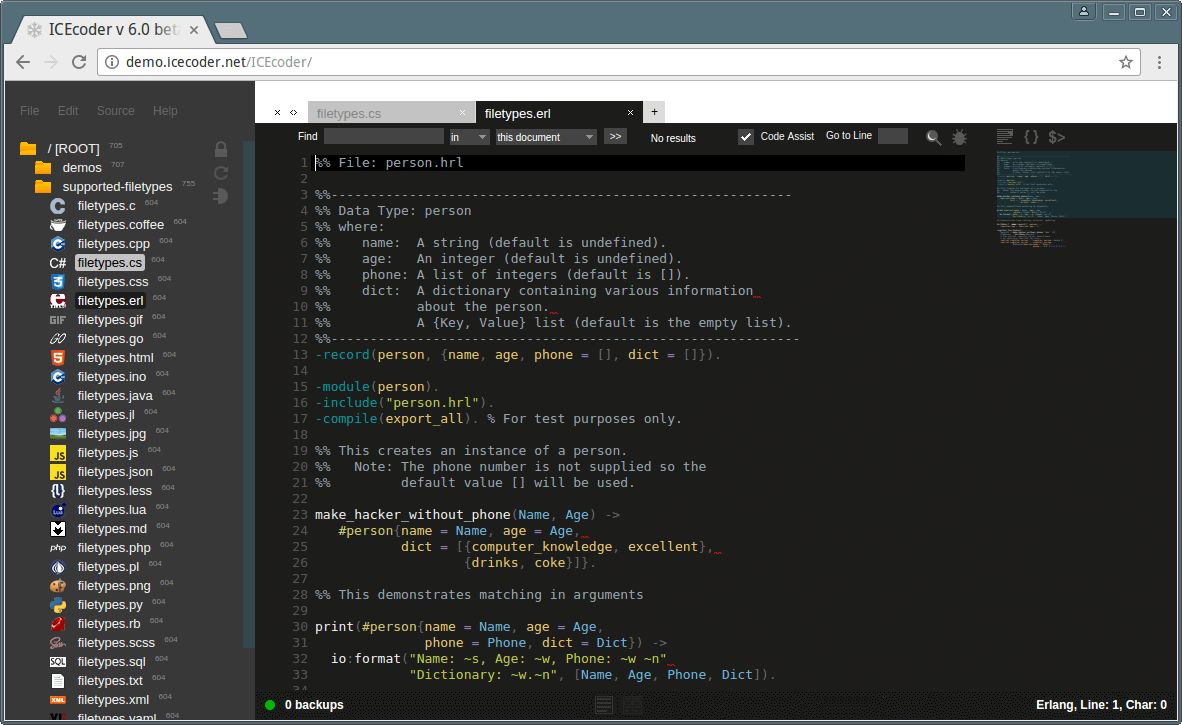Open the search magnifier tool

(x=933, y=137)
